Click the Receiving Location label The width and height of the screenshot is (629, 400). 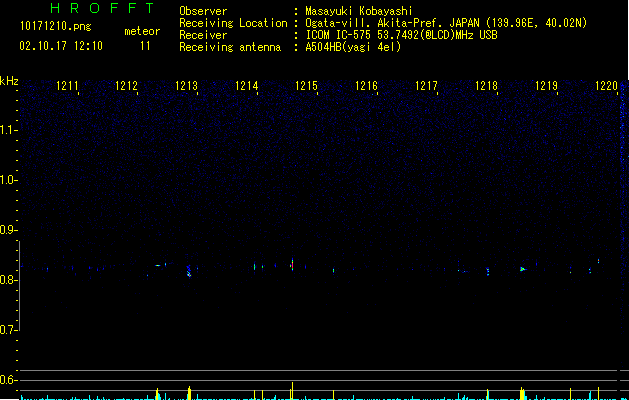[233, 23]
